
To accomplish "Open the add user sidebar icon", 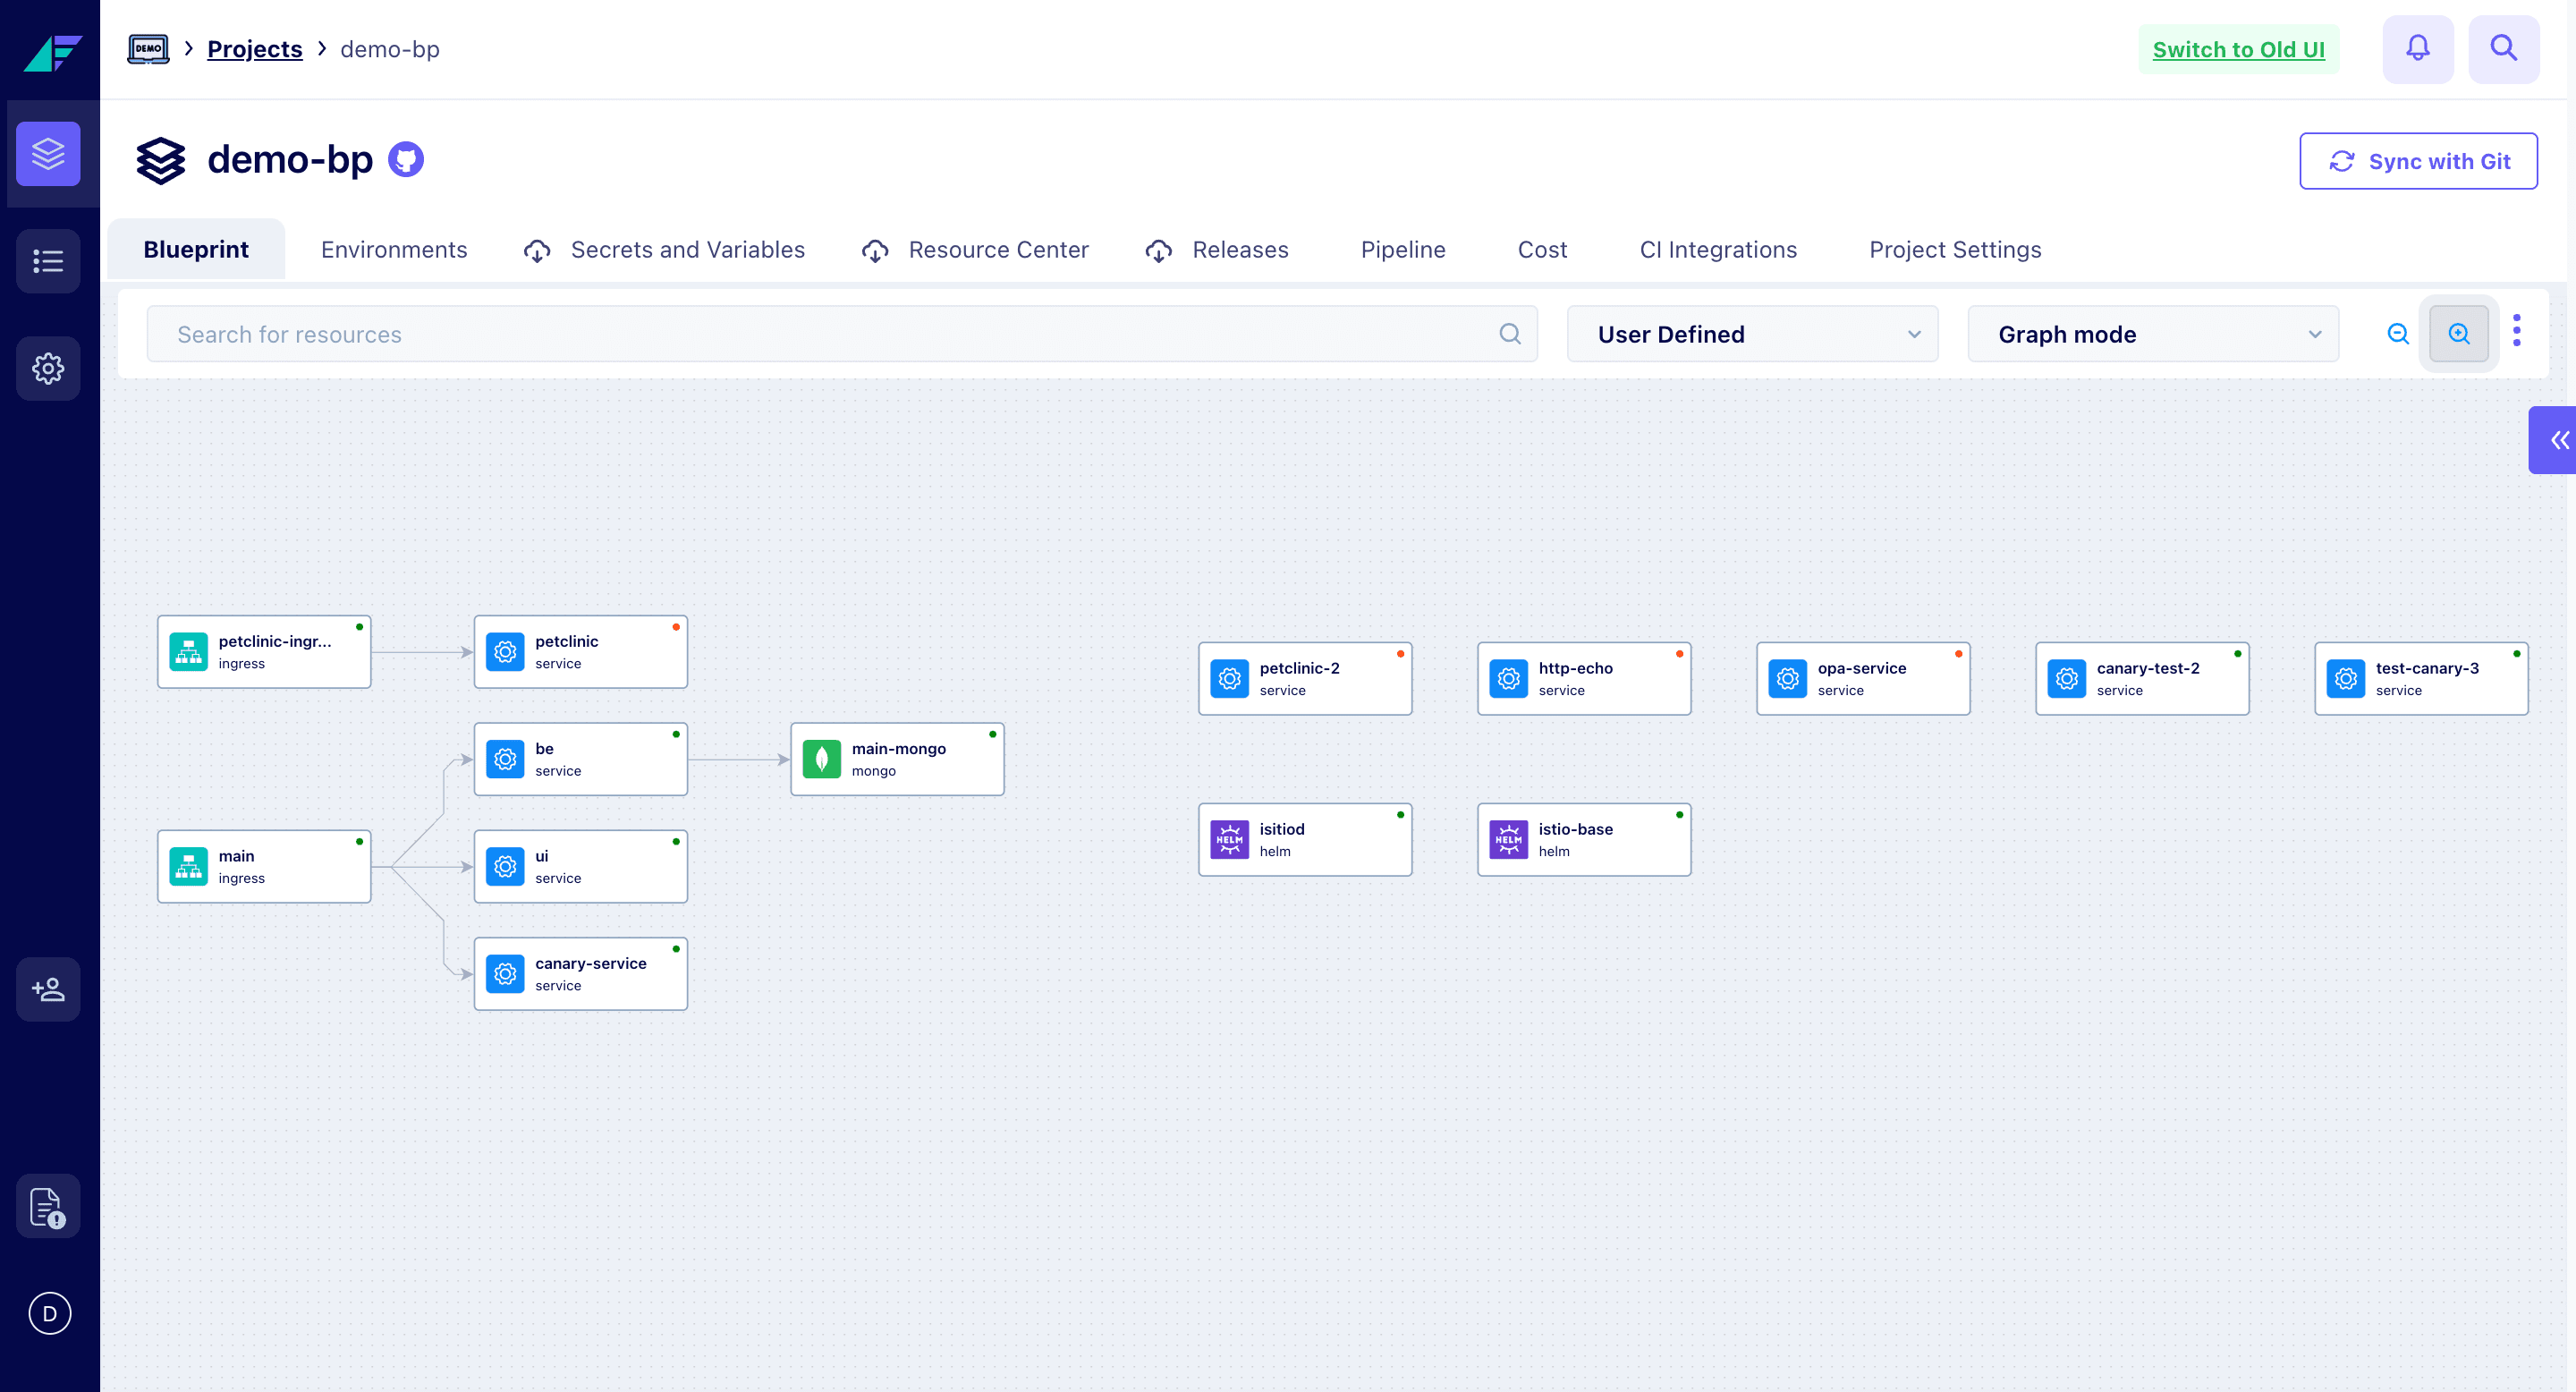I will 48,989.
